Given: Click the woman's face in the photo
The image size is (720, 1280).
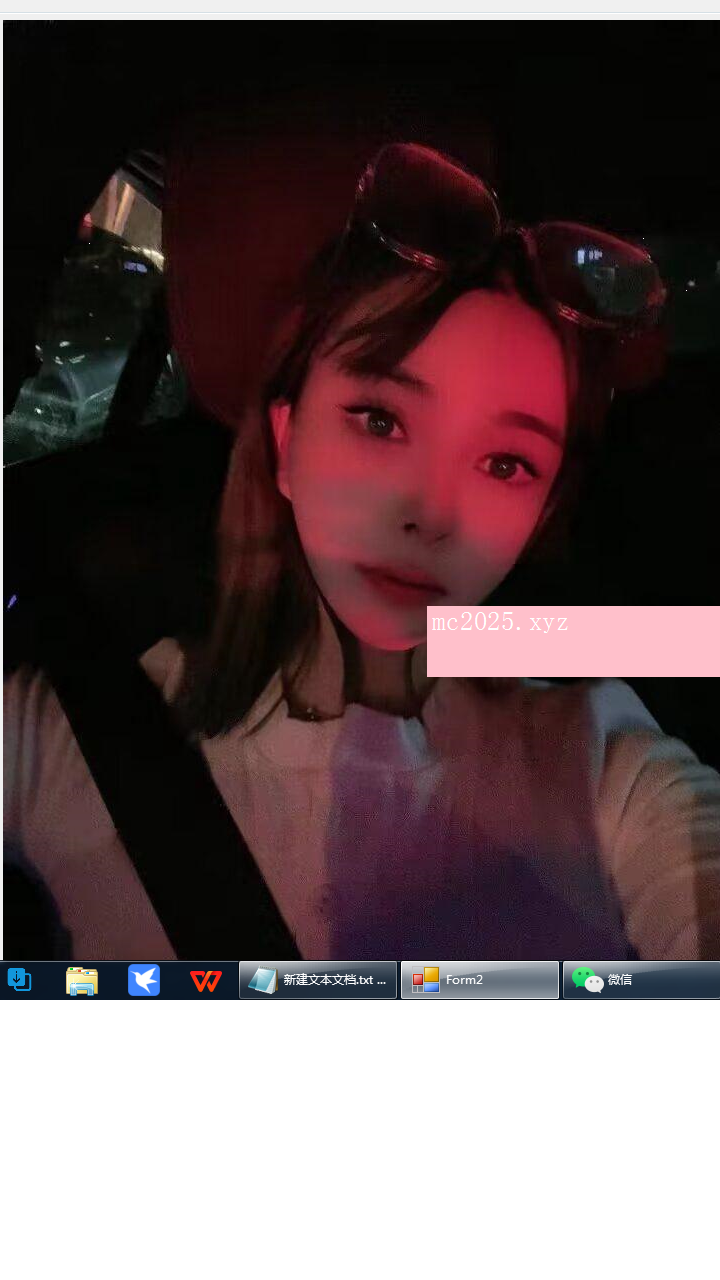Looking at the screenshot, I should tap(430, 480).
